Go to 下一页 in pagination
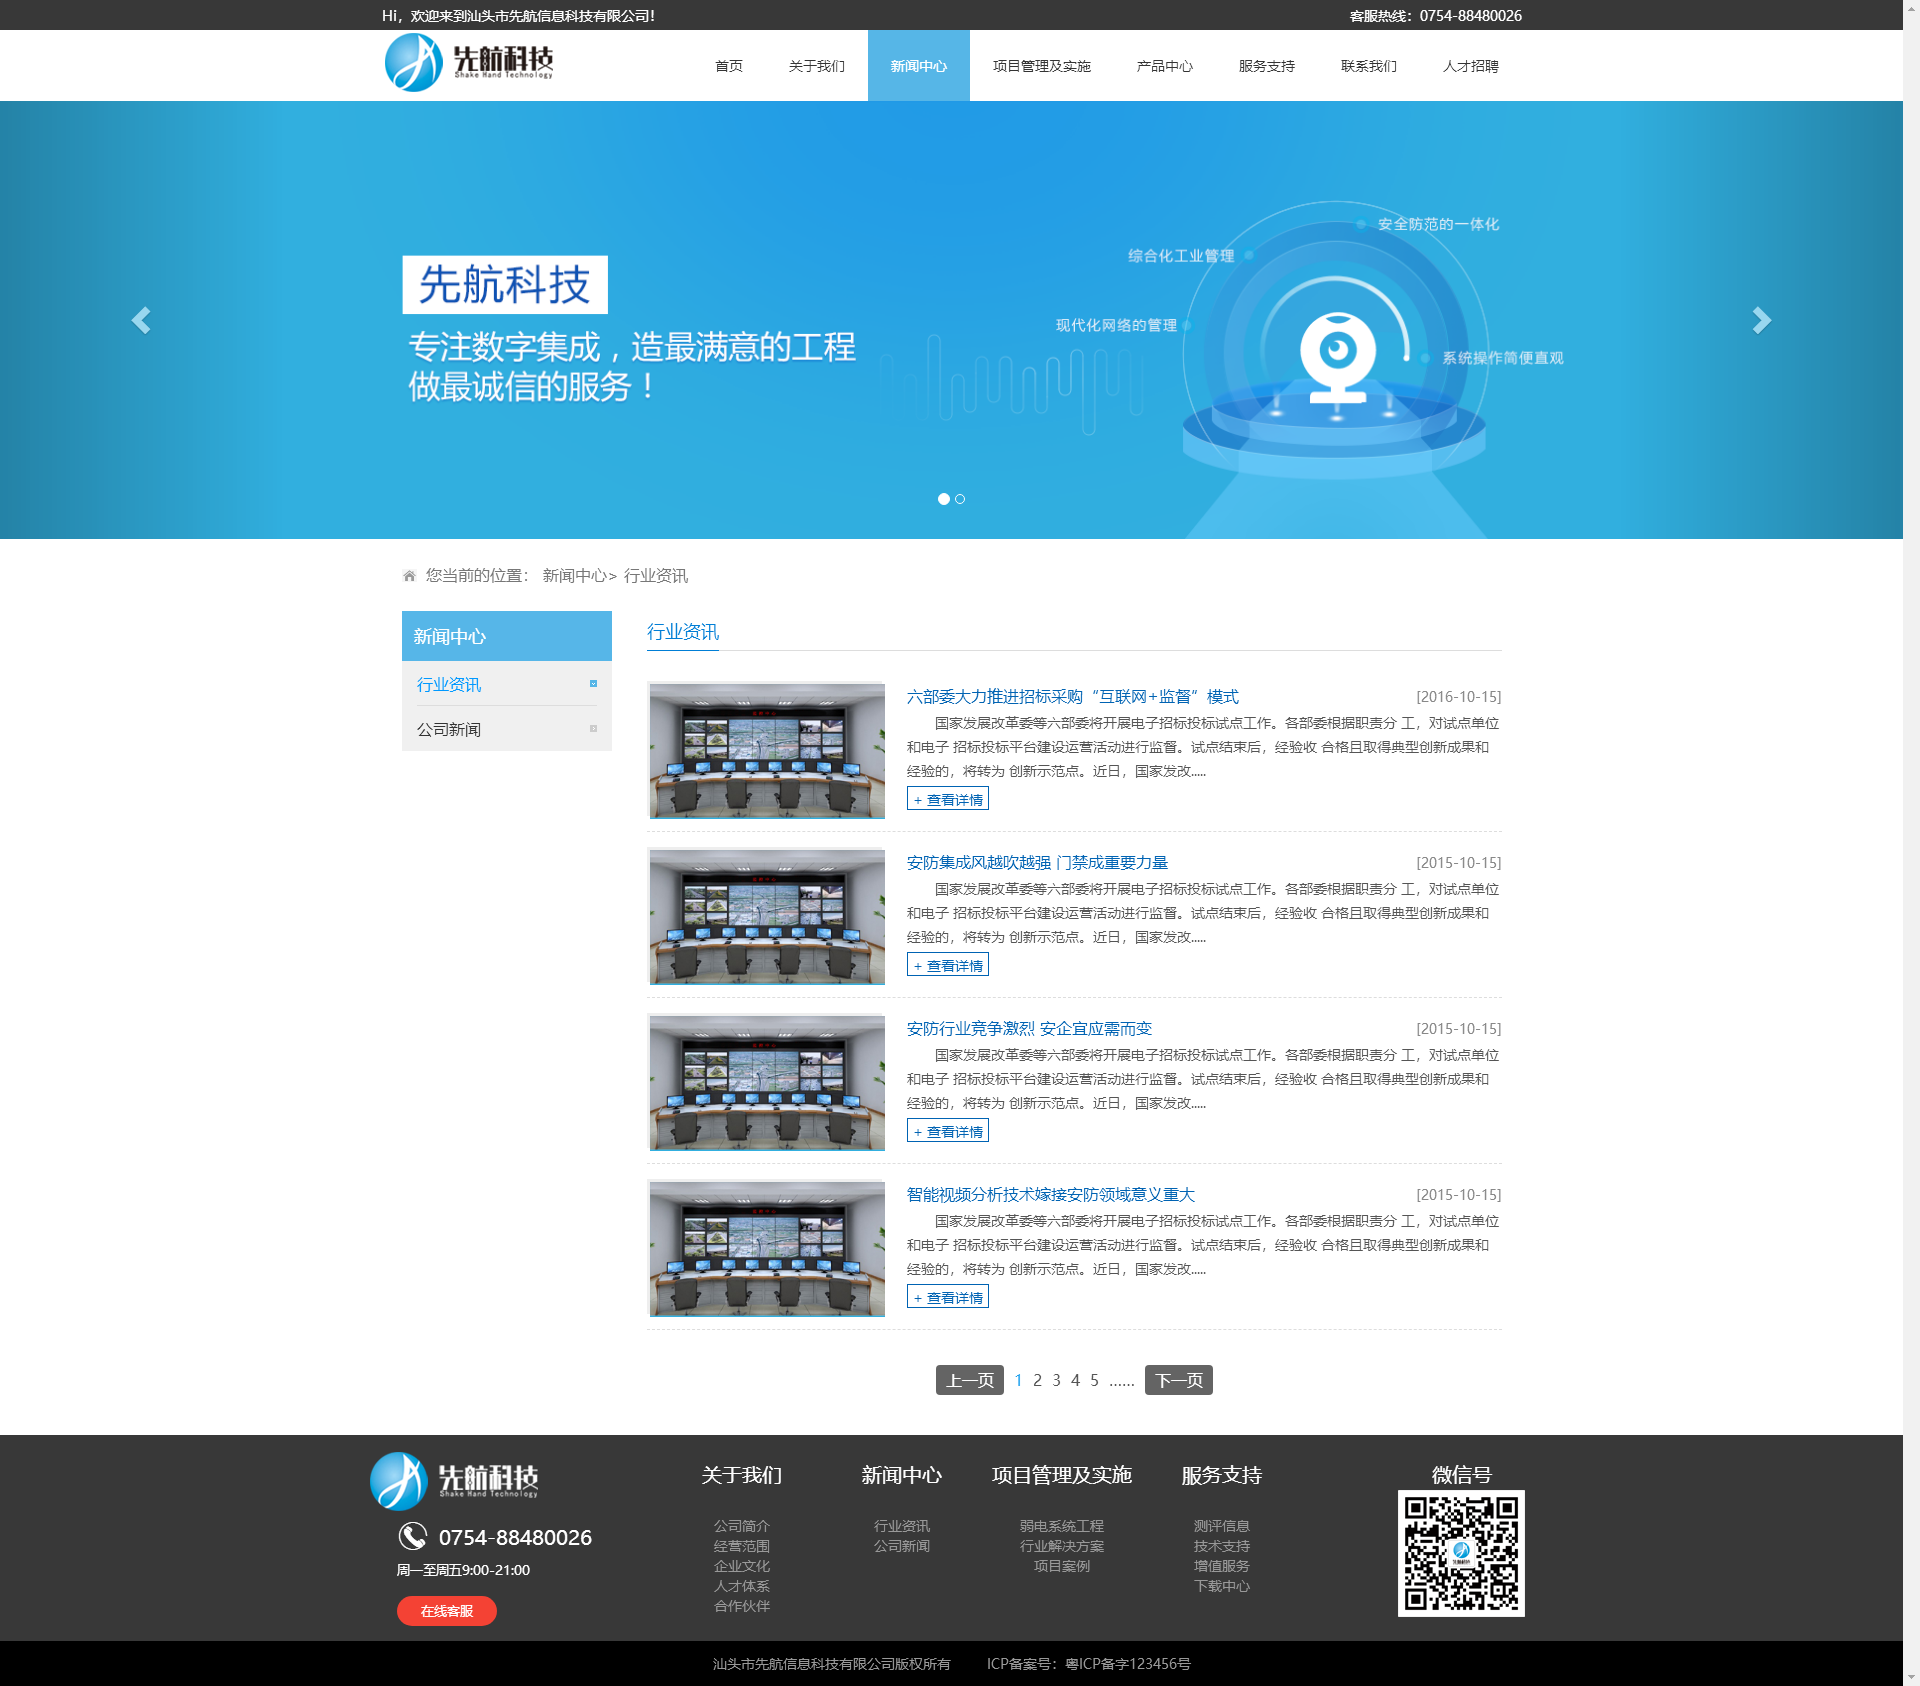1920x1686 pixels. coord(1178,1380)
